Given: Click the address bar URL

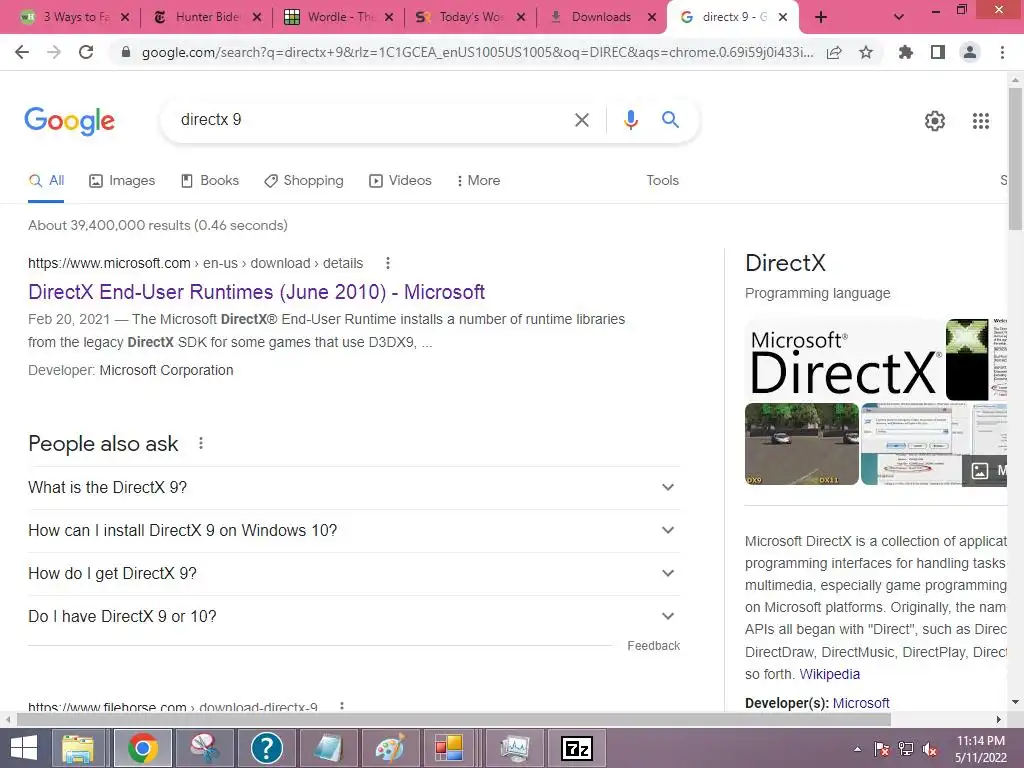Looking at the screenshot, I should pyautogui.click(x=477, y=52).
